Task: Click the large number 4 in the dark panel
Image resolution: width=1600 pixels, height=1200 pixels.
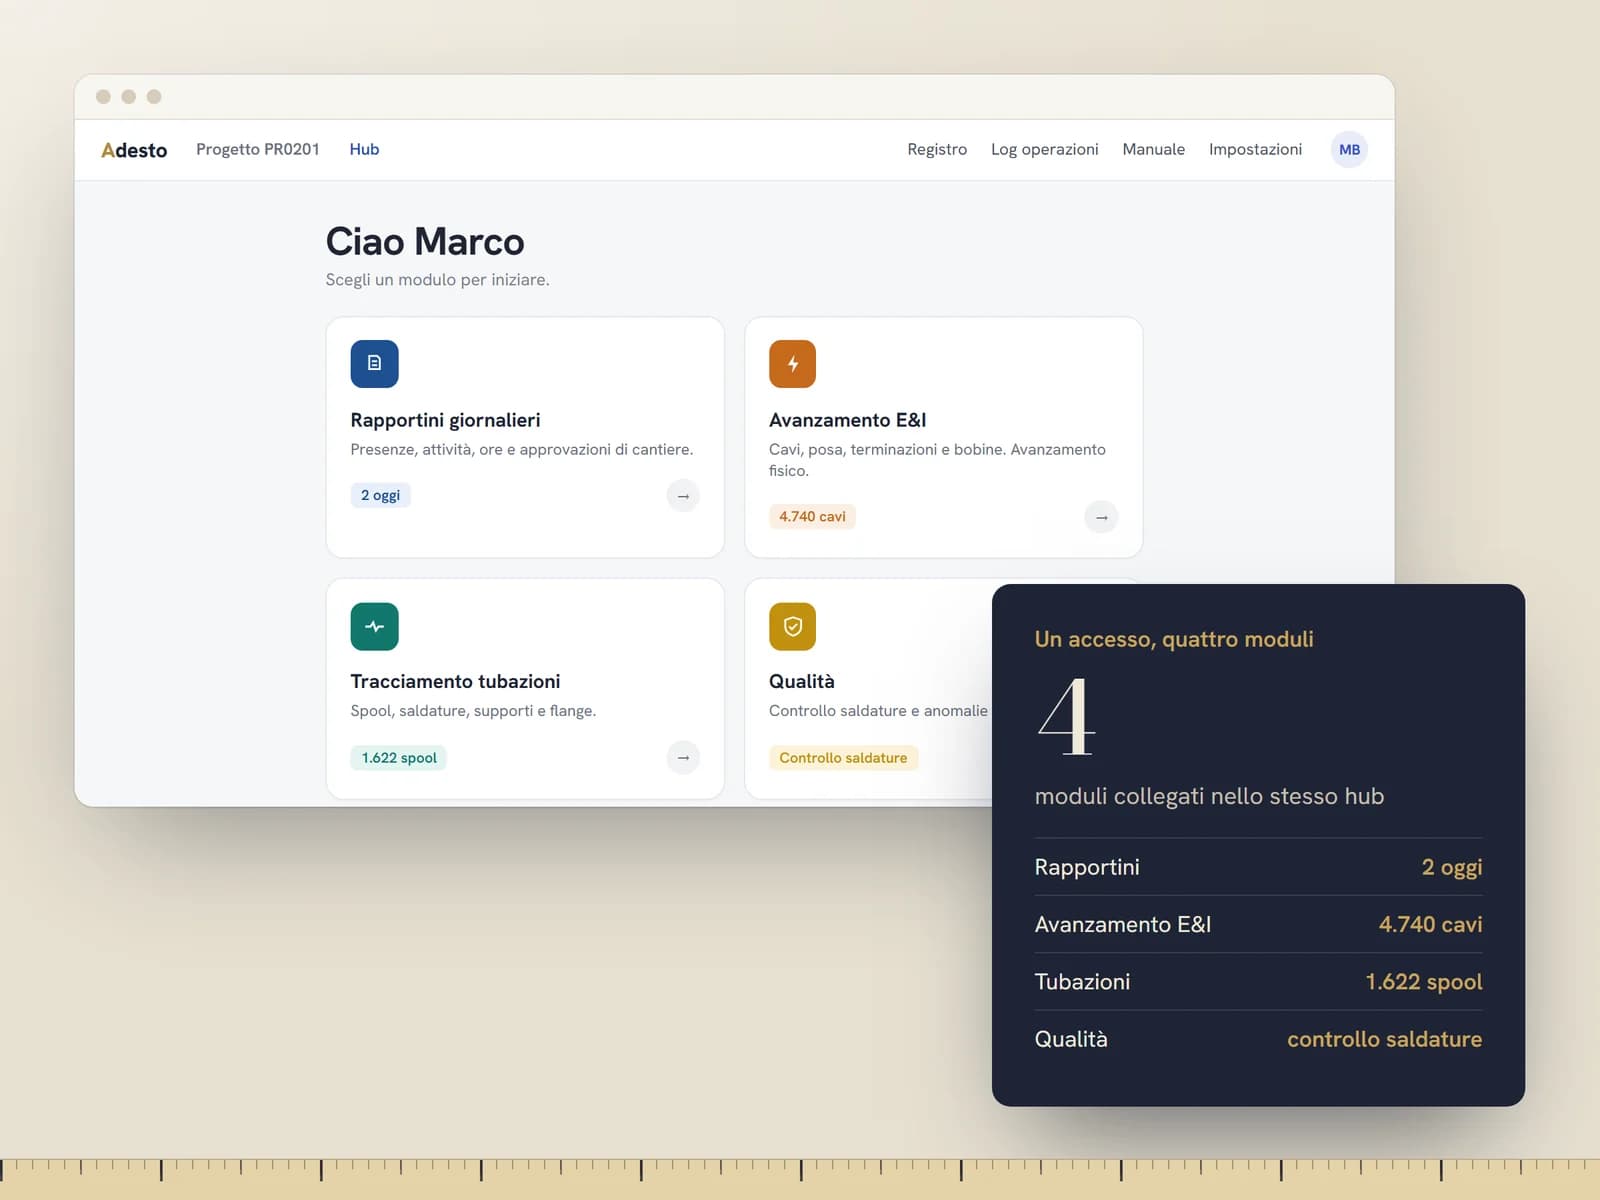Action: (x=1066, y=716)
